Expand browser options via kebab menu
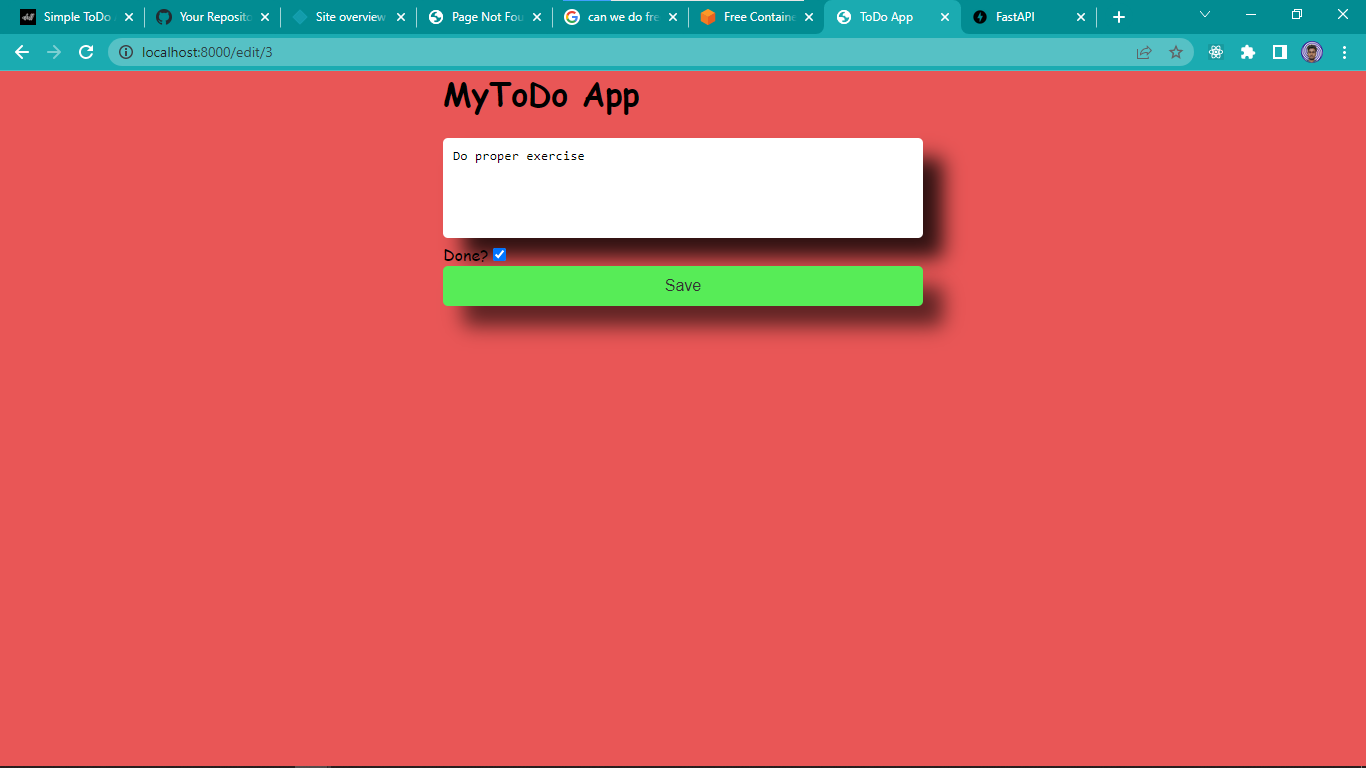 [x=1345, y=51]
